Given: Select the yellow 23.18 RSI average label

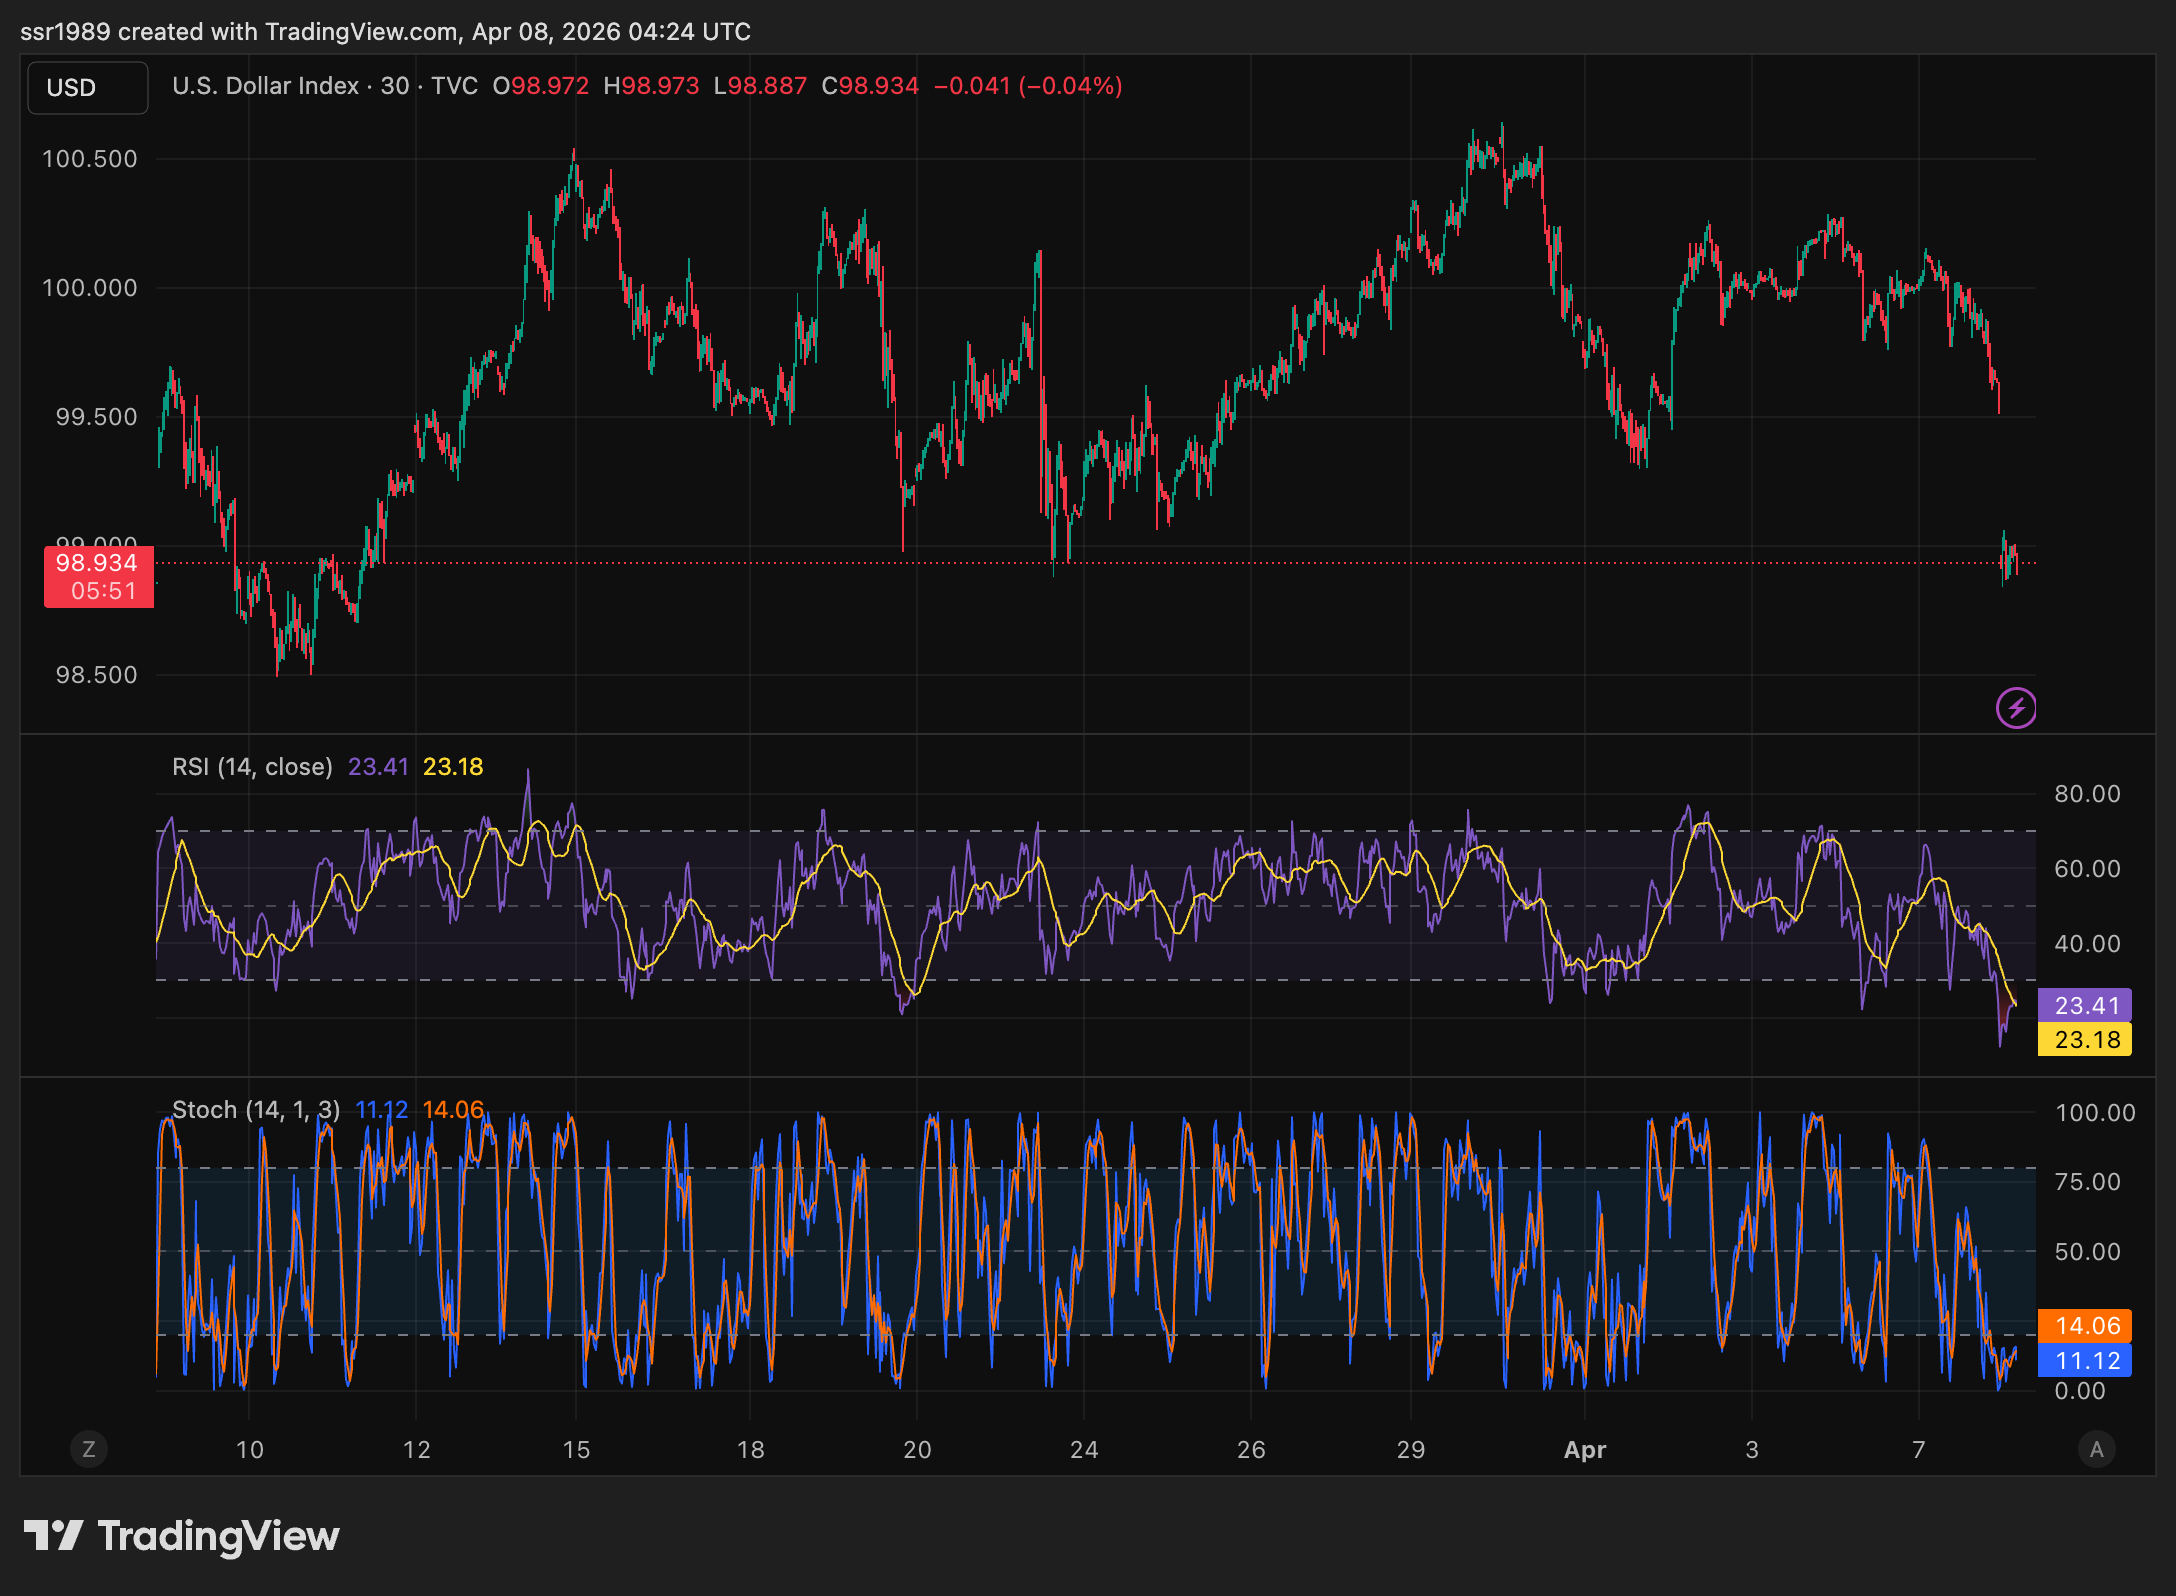Looking at the screenshot, I should (x=2086, y=1040).
